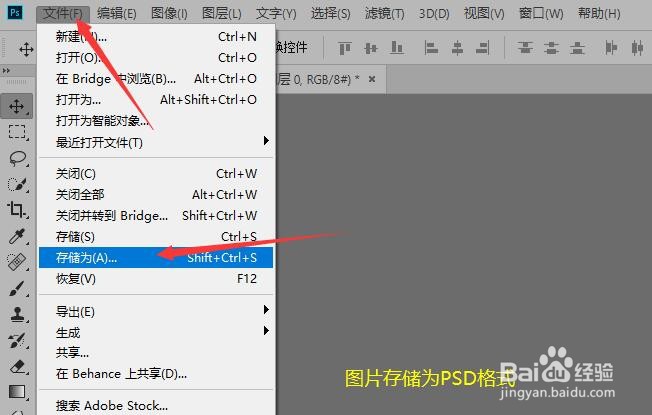652x415 pixels.
Task: Select the Eyedropper tool
Action: (x=17, y=236)
